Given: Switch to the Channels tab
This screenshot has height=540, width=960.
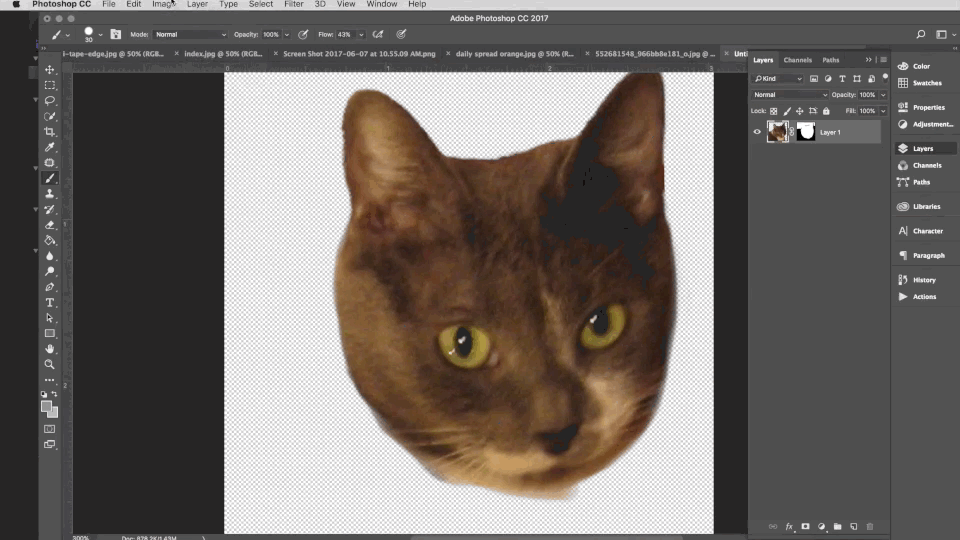Looking at the screenshot, I should tap(798, 60).
